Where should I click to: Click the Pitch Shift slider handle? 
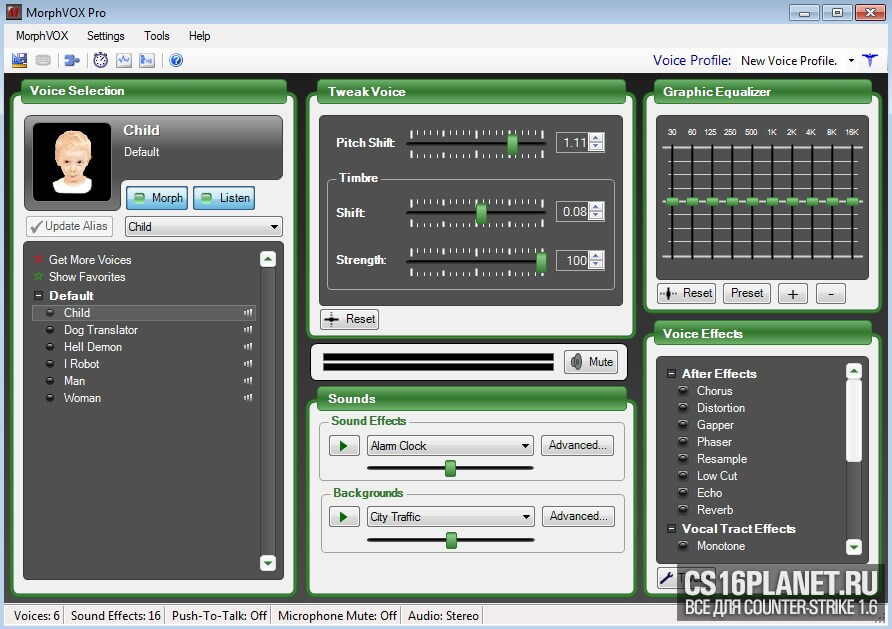(512, 144)
